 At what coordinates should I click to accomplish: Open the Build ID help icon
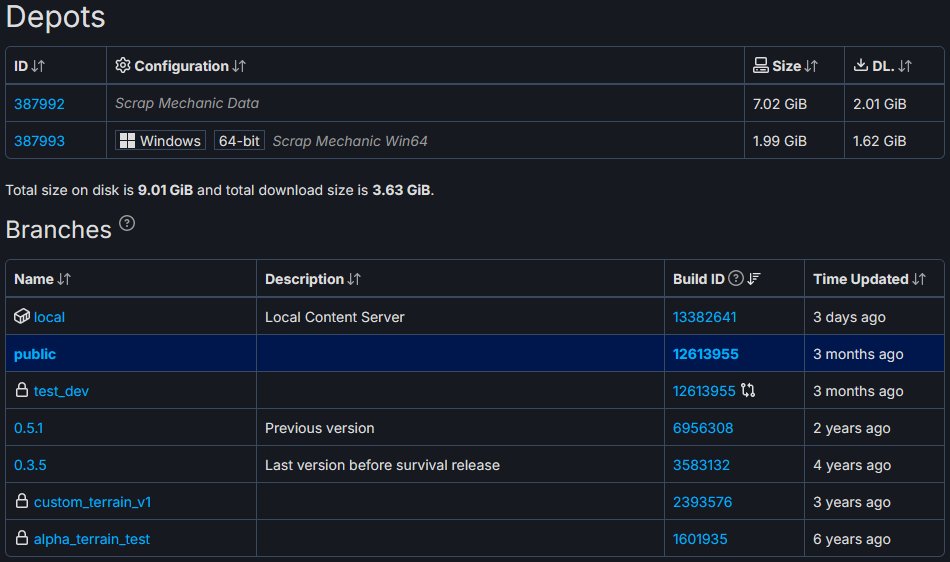736,279
